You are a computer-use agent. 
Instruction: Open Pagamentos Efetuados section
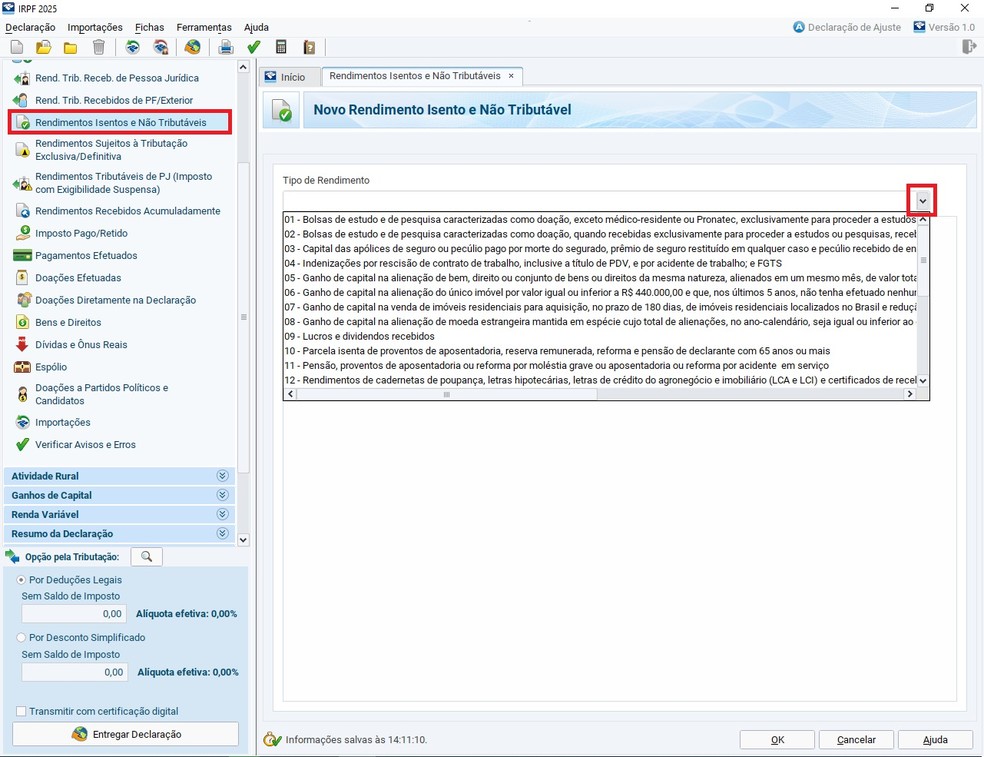[x=85, y=255]
